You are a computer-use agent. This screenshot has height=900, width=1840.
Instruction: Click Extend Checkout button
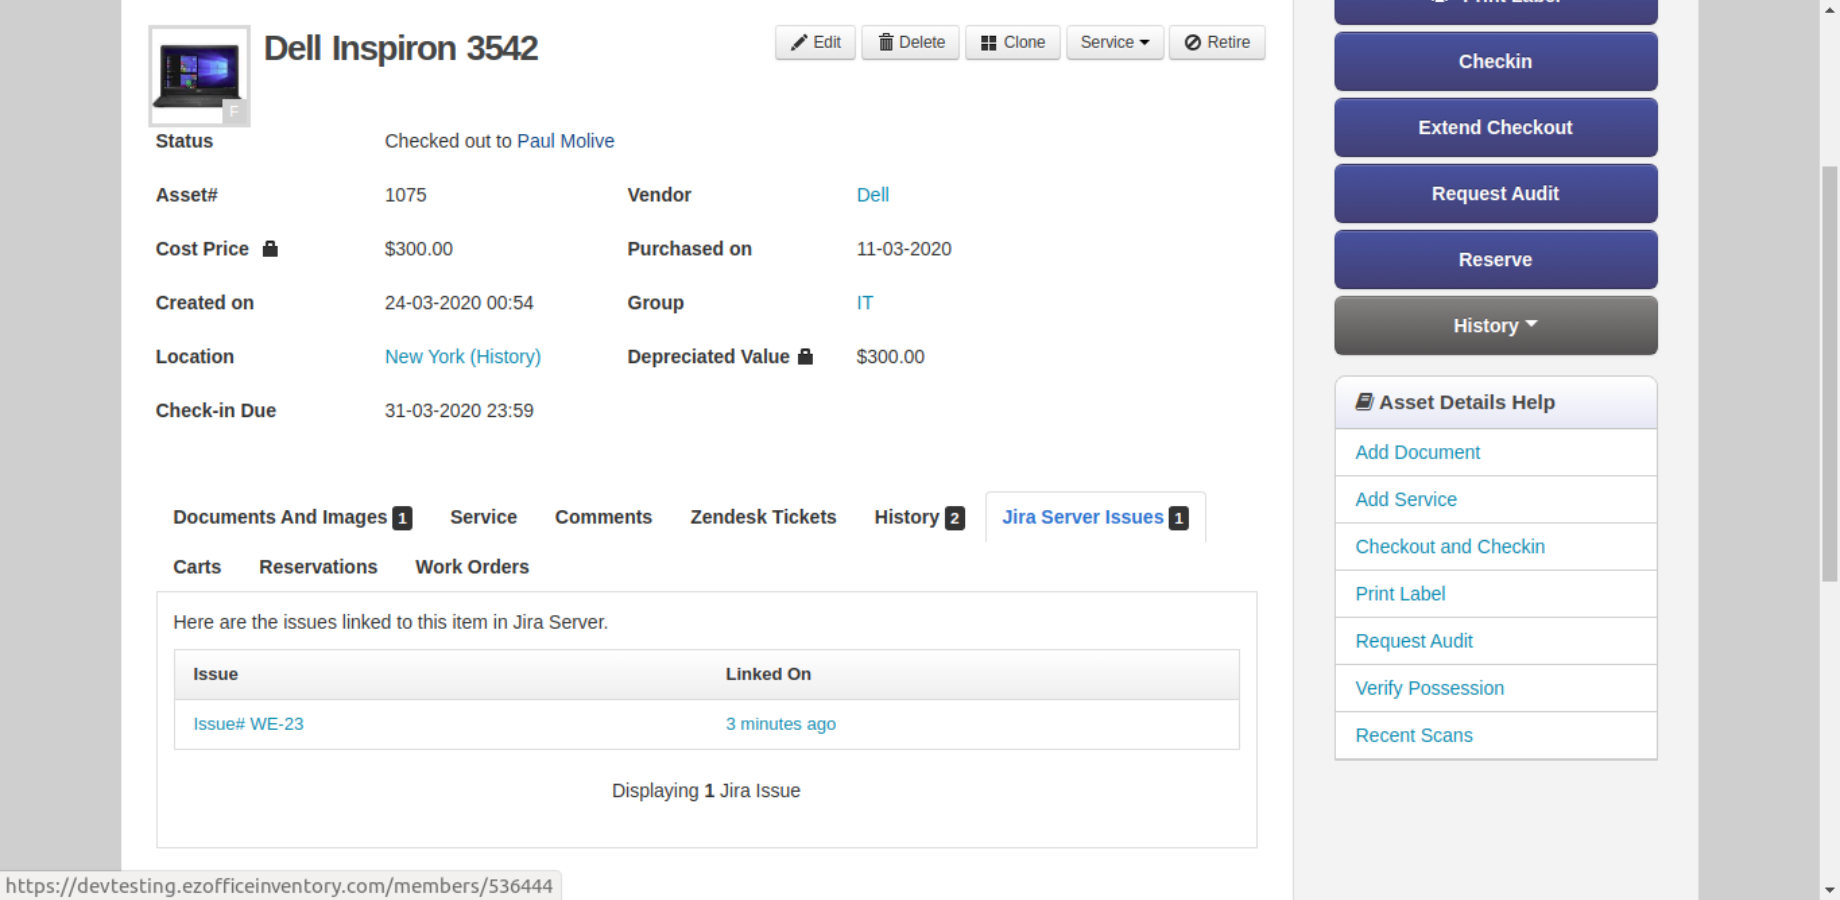tap(1495, 127)
